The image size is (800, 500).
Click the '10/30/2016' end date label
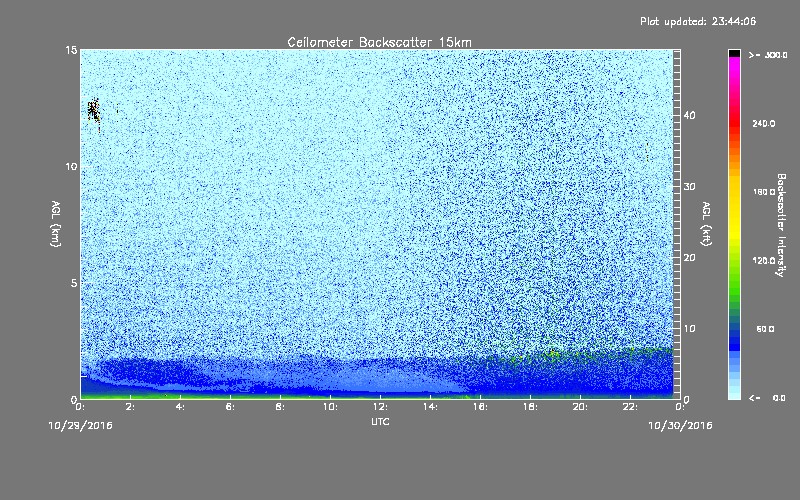pos(680,426)
